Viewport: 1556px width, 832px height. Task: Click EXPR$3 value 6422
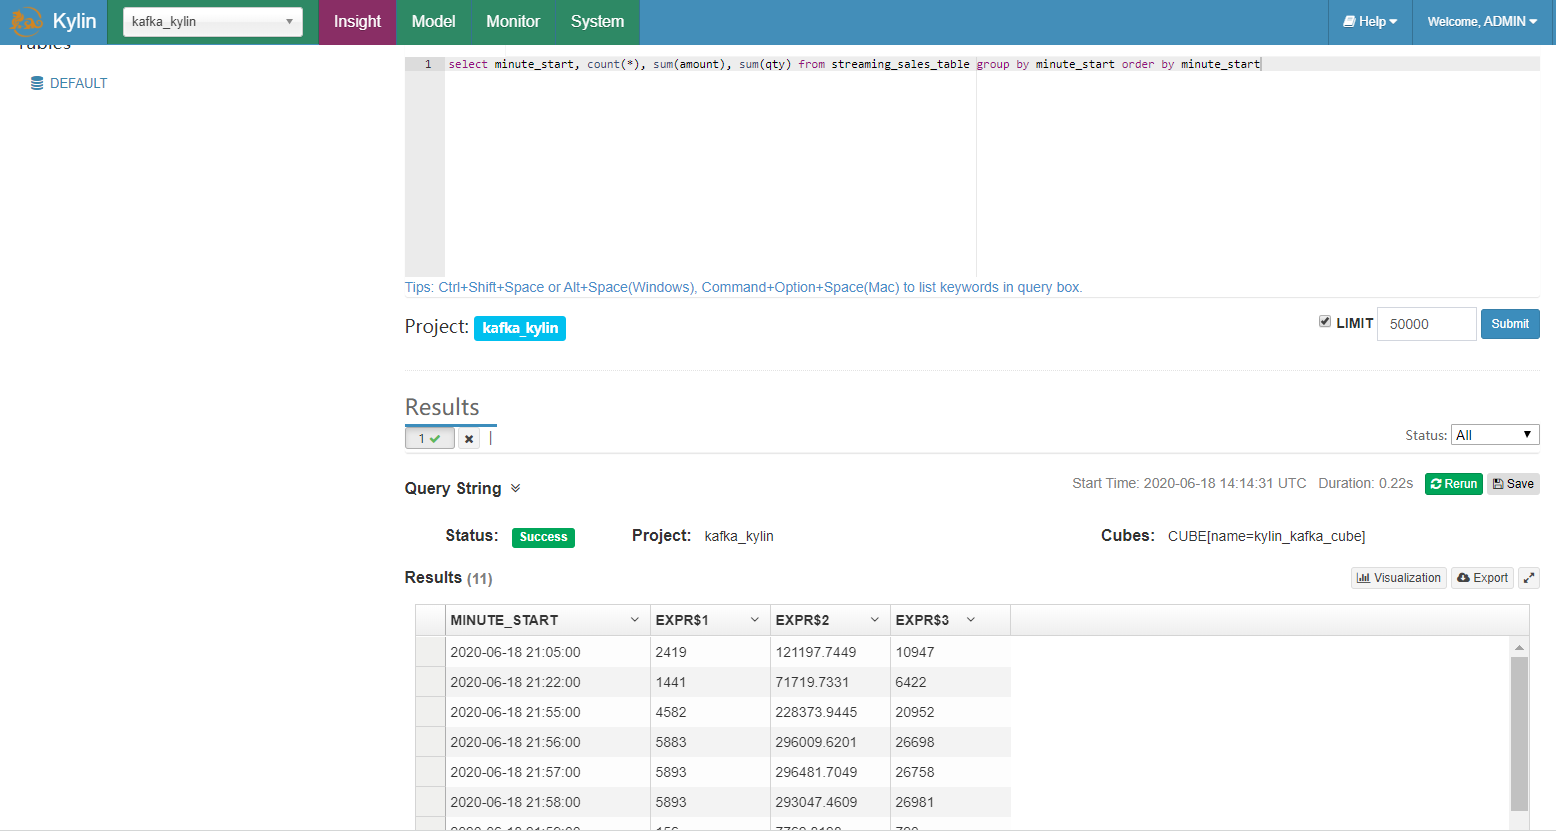950,682
